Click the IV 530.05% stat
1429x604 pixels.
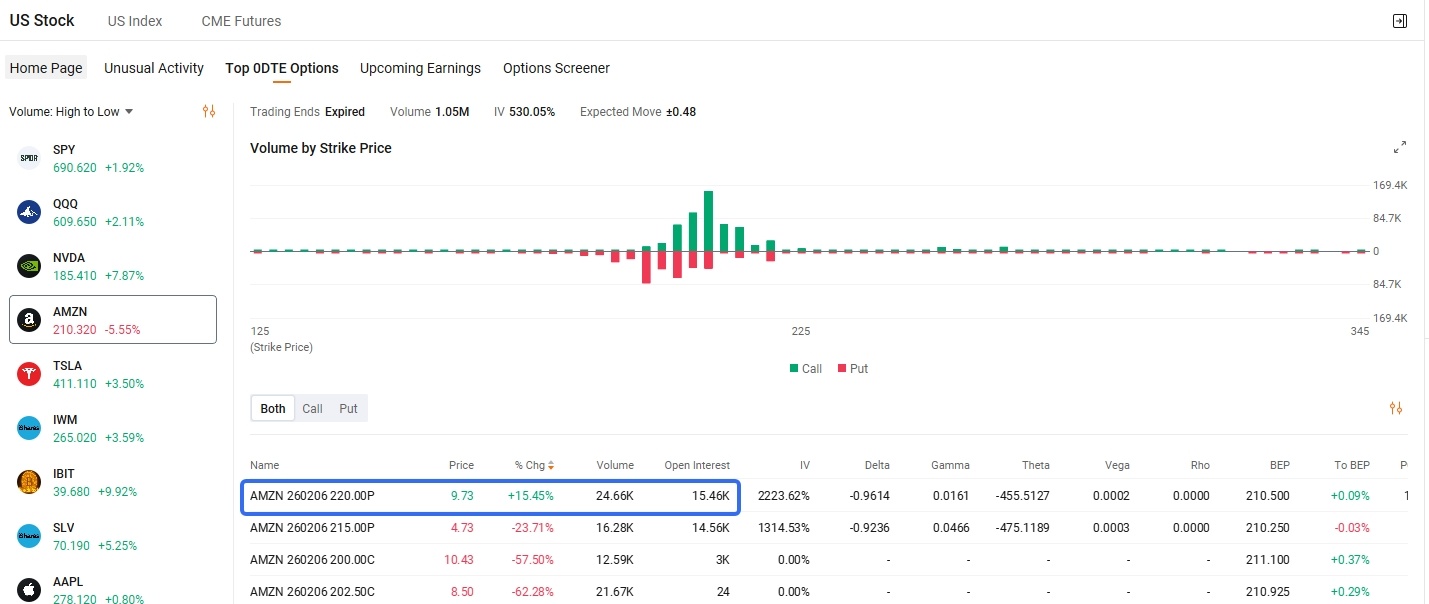coord(524,111)
